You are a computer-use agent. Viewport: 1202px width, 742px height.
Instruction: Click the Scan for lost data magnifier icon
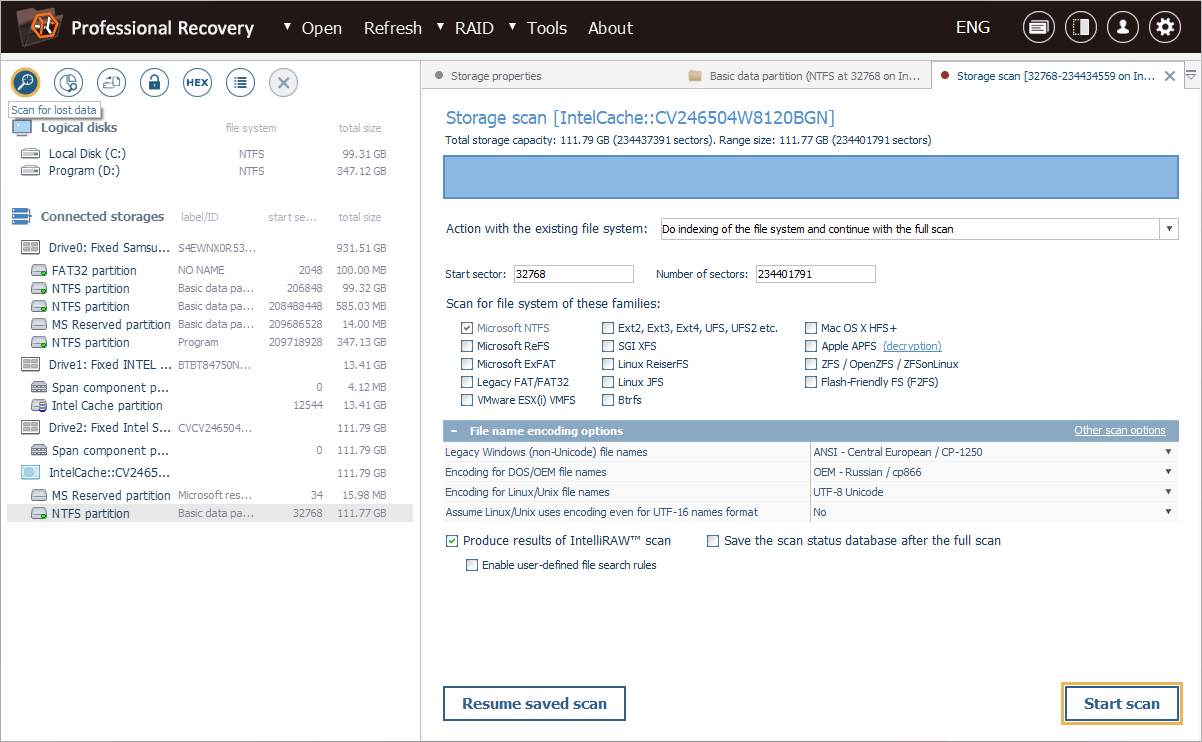pyautogui.click(x=25, y=82)
